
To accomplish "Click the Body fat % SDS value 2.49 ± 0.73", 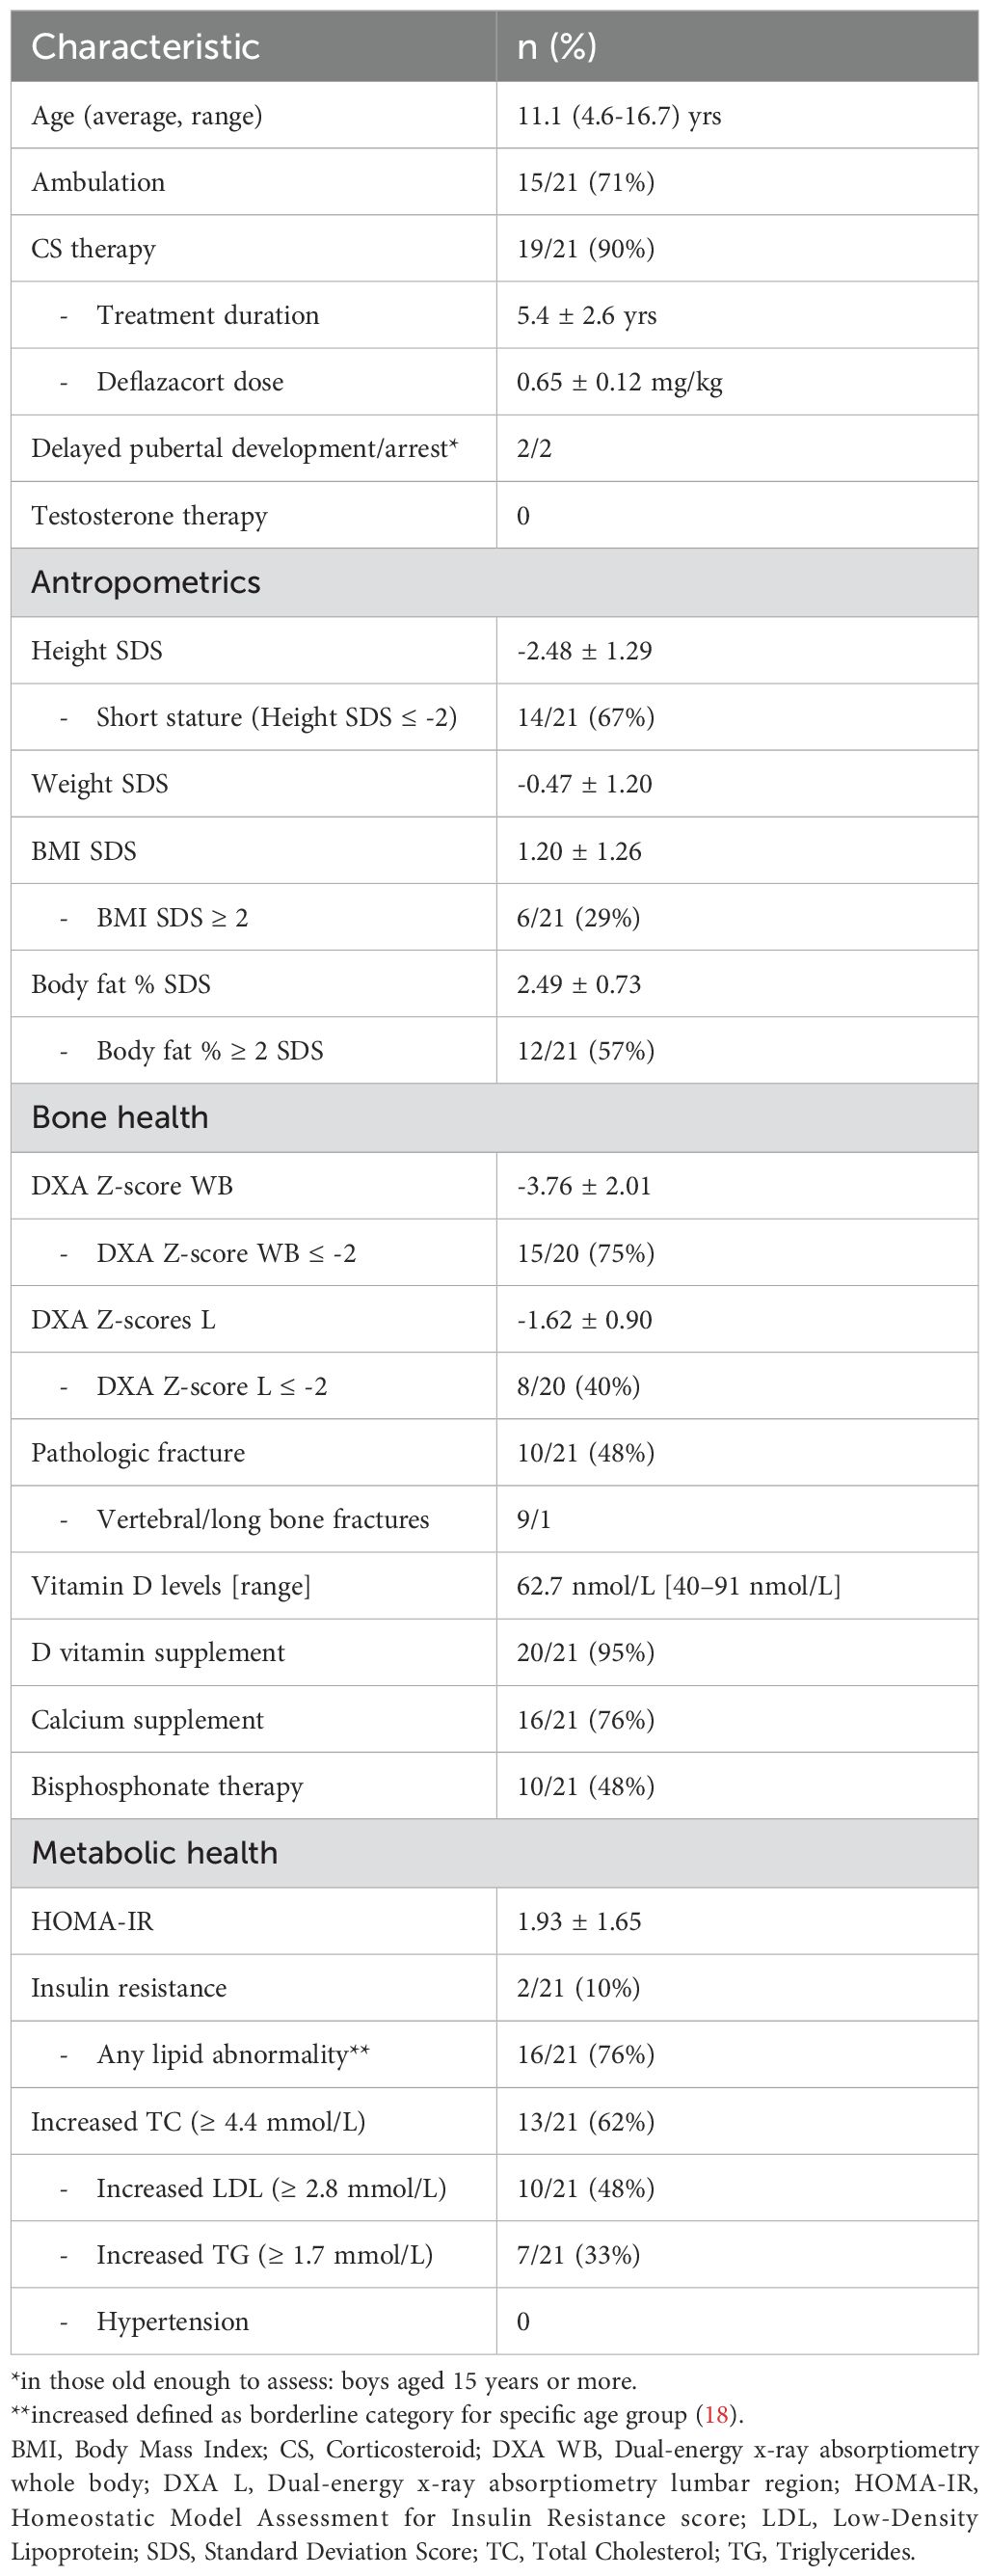I will [x=579, y=984].
